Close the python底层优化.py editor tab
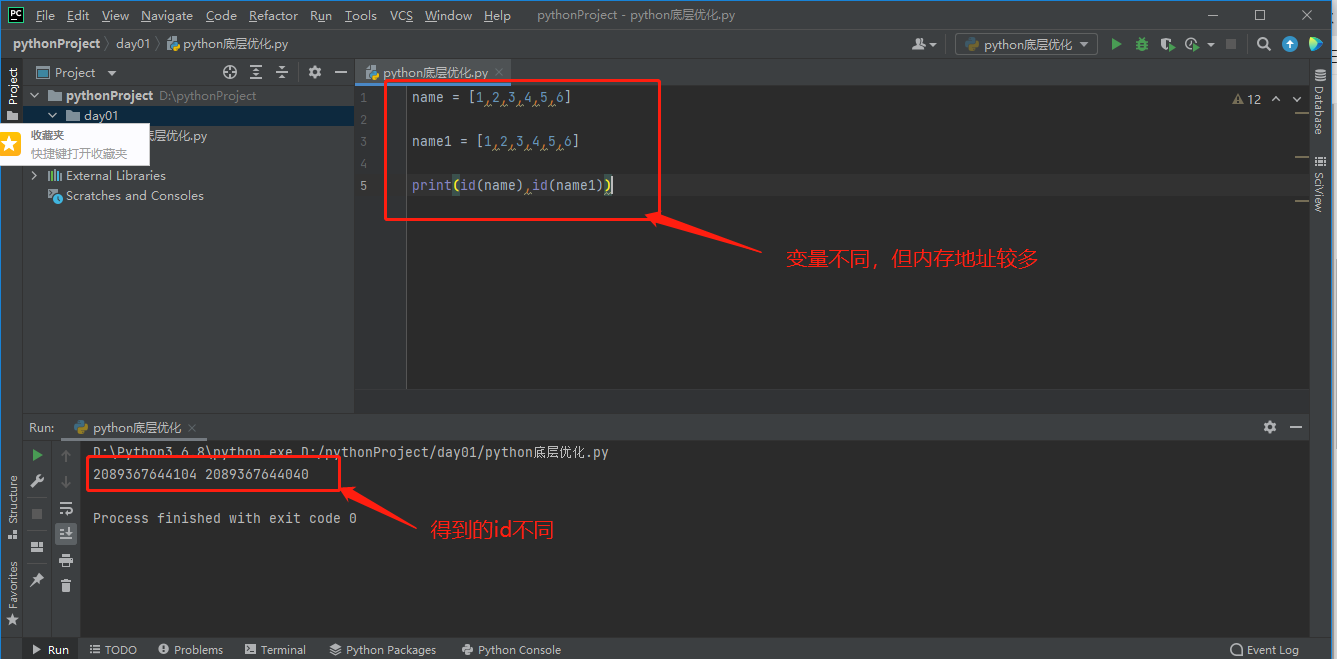The height and width of the screenshot is (659, 1337). tap(500, 73)
